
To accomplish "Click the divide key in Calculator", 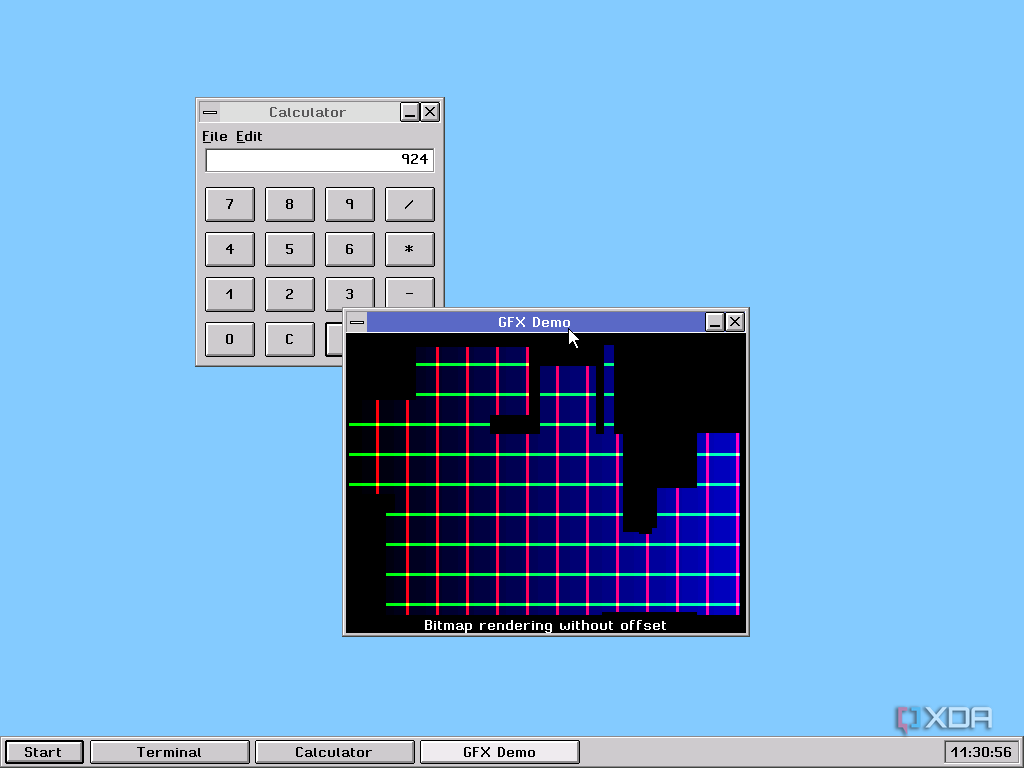I will (410, 204).
